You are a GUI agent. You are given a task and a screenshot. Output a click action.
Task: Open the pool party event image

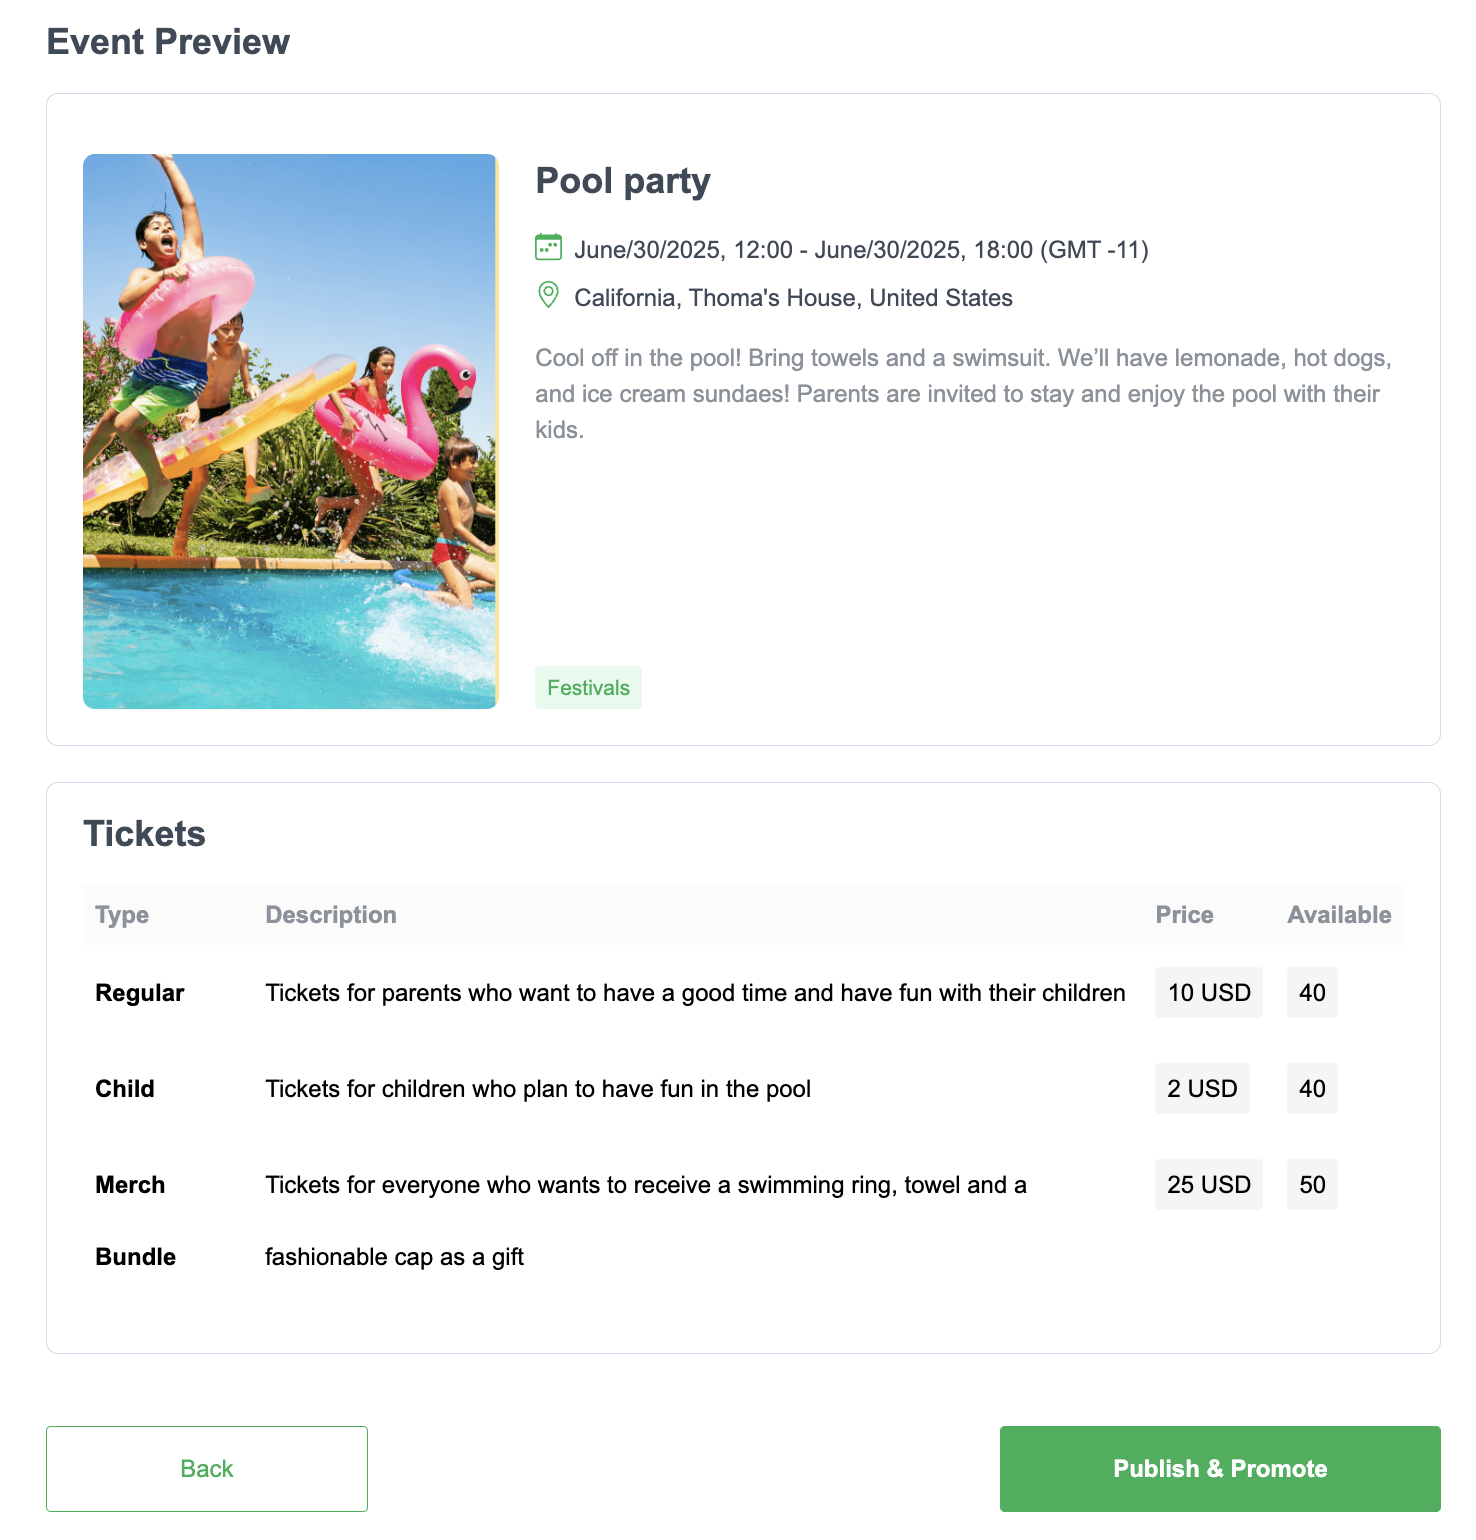pyautogui.click(x=290, y=431)
